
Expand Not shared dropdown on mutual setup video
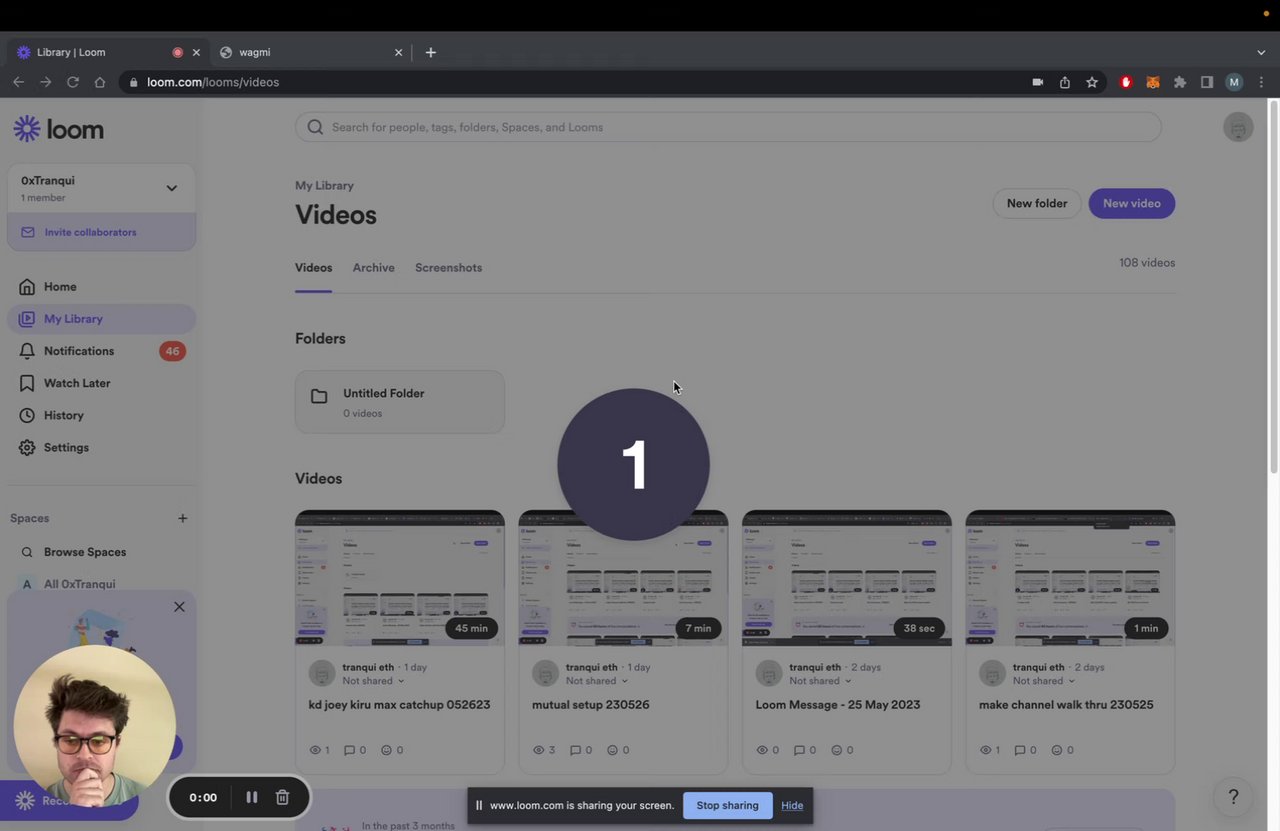597,681
